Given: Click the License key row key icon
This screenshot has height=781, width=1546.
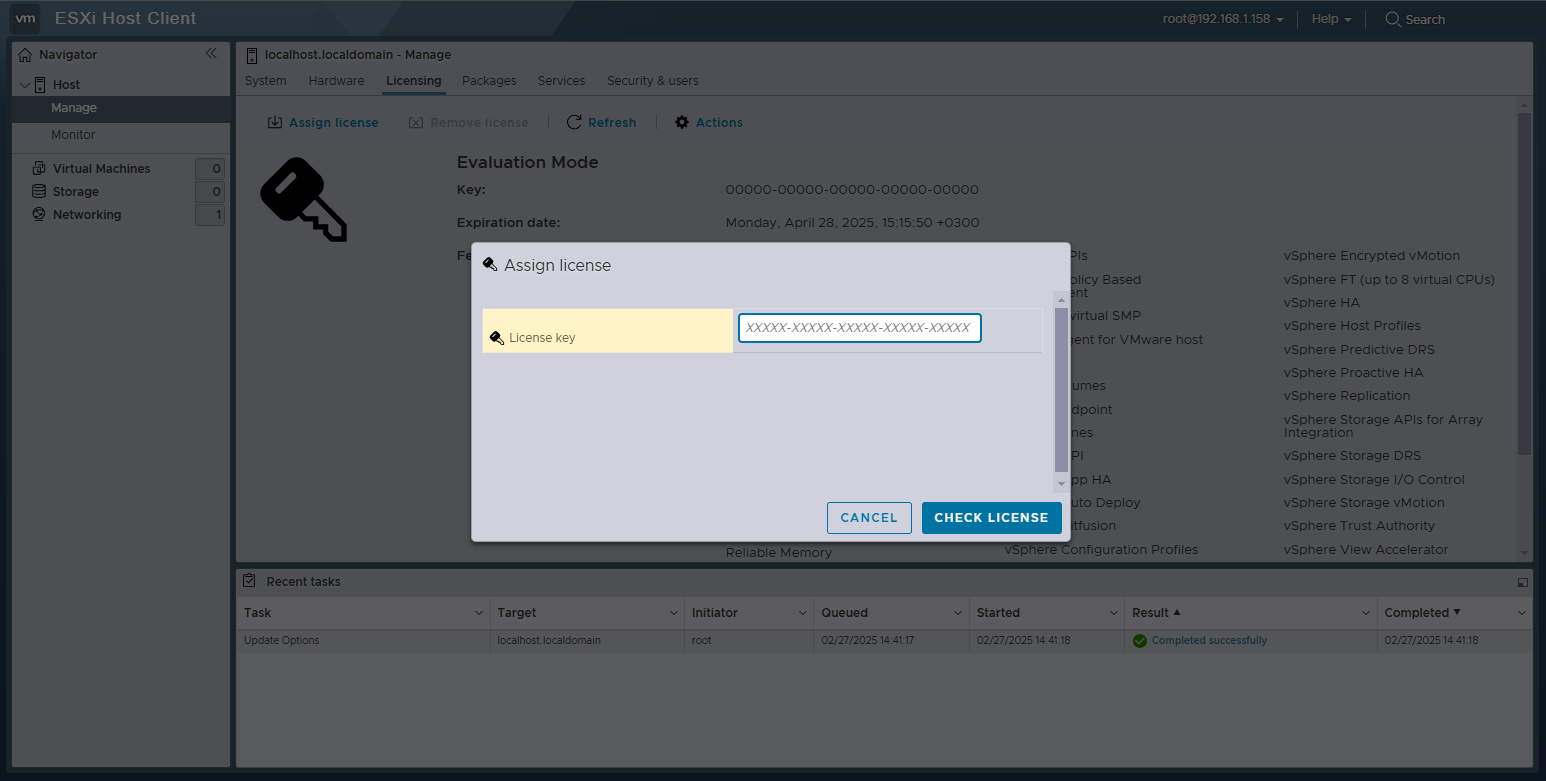Looking at the screenshot, I should (x=497, y=338).
